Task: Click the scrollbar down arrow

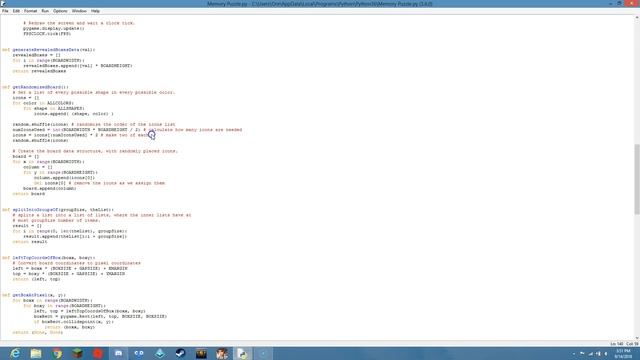Action: point(637,338)
